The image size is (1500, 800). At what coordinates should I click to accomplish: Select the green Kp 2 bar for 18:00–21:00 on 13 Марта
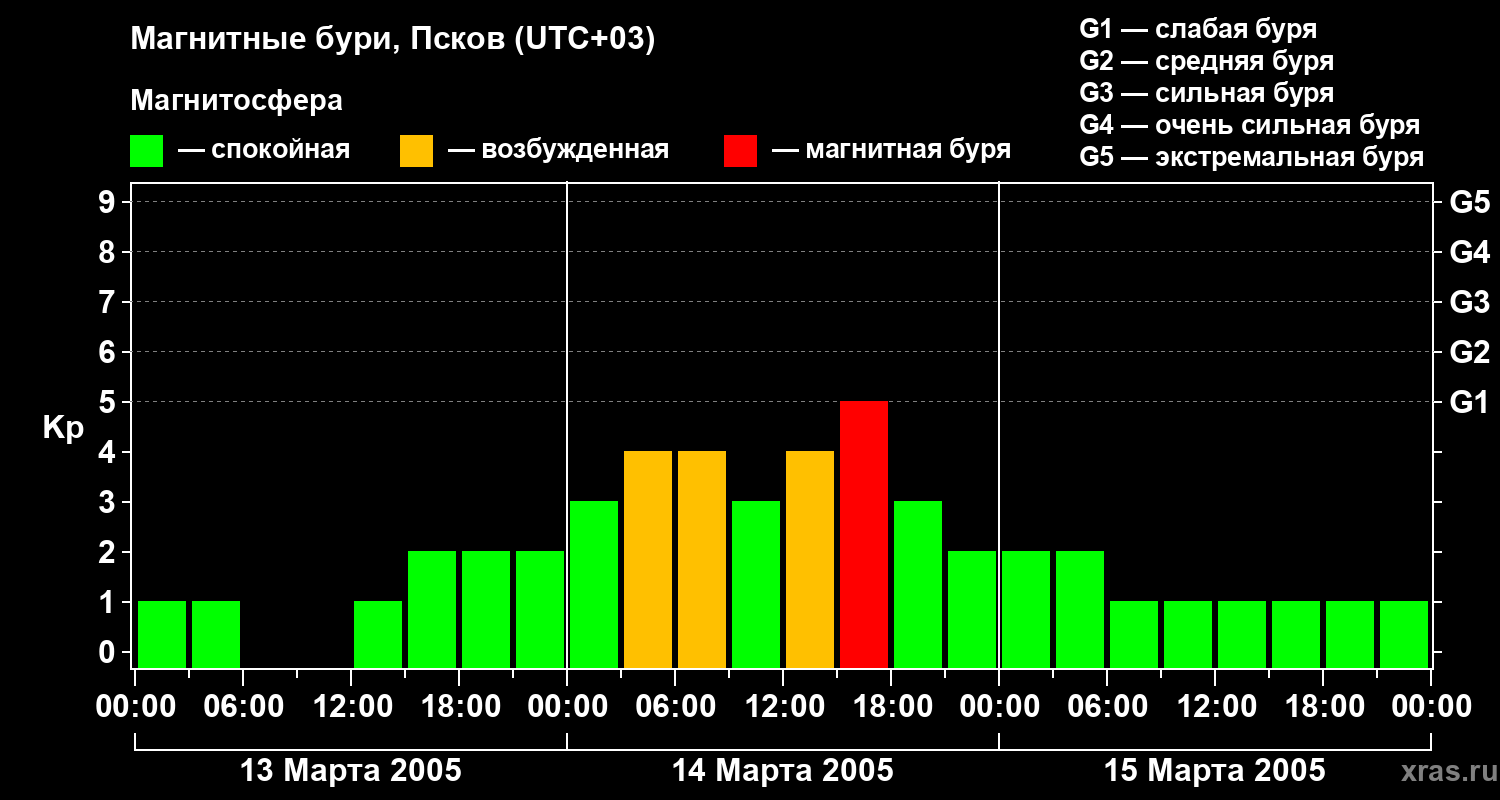click(x=486, y=609)
